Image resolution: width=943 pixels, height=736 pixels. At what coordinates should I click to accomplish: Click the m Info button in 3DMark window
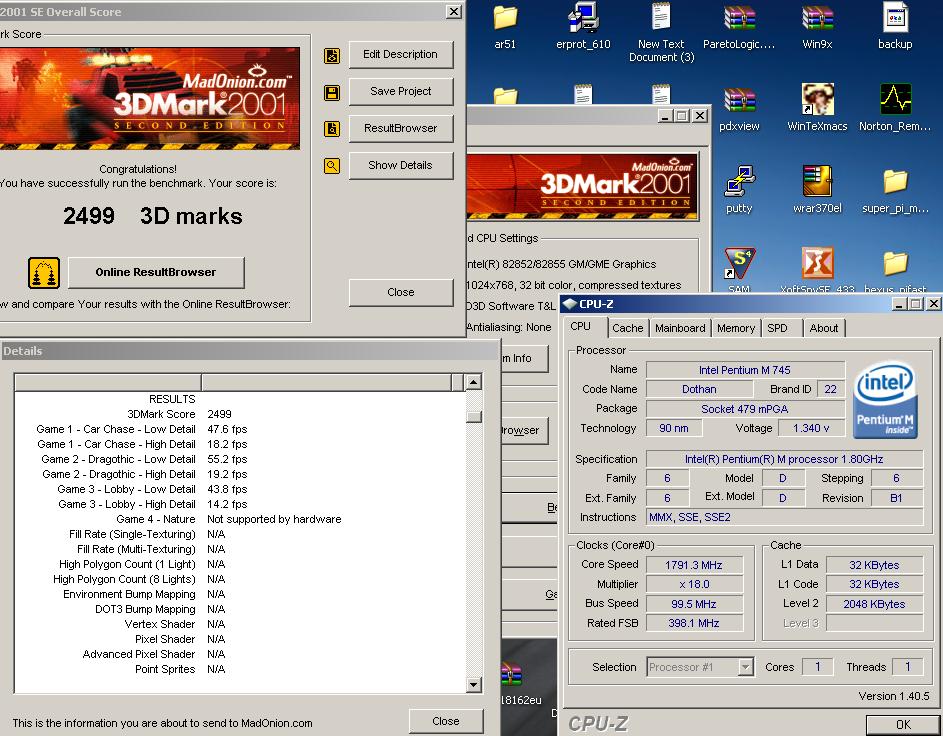point(524,358)
